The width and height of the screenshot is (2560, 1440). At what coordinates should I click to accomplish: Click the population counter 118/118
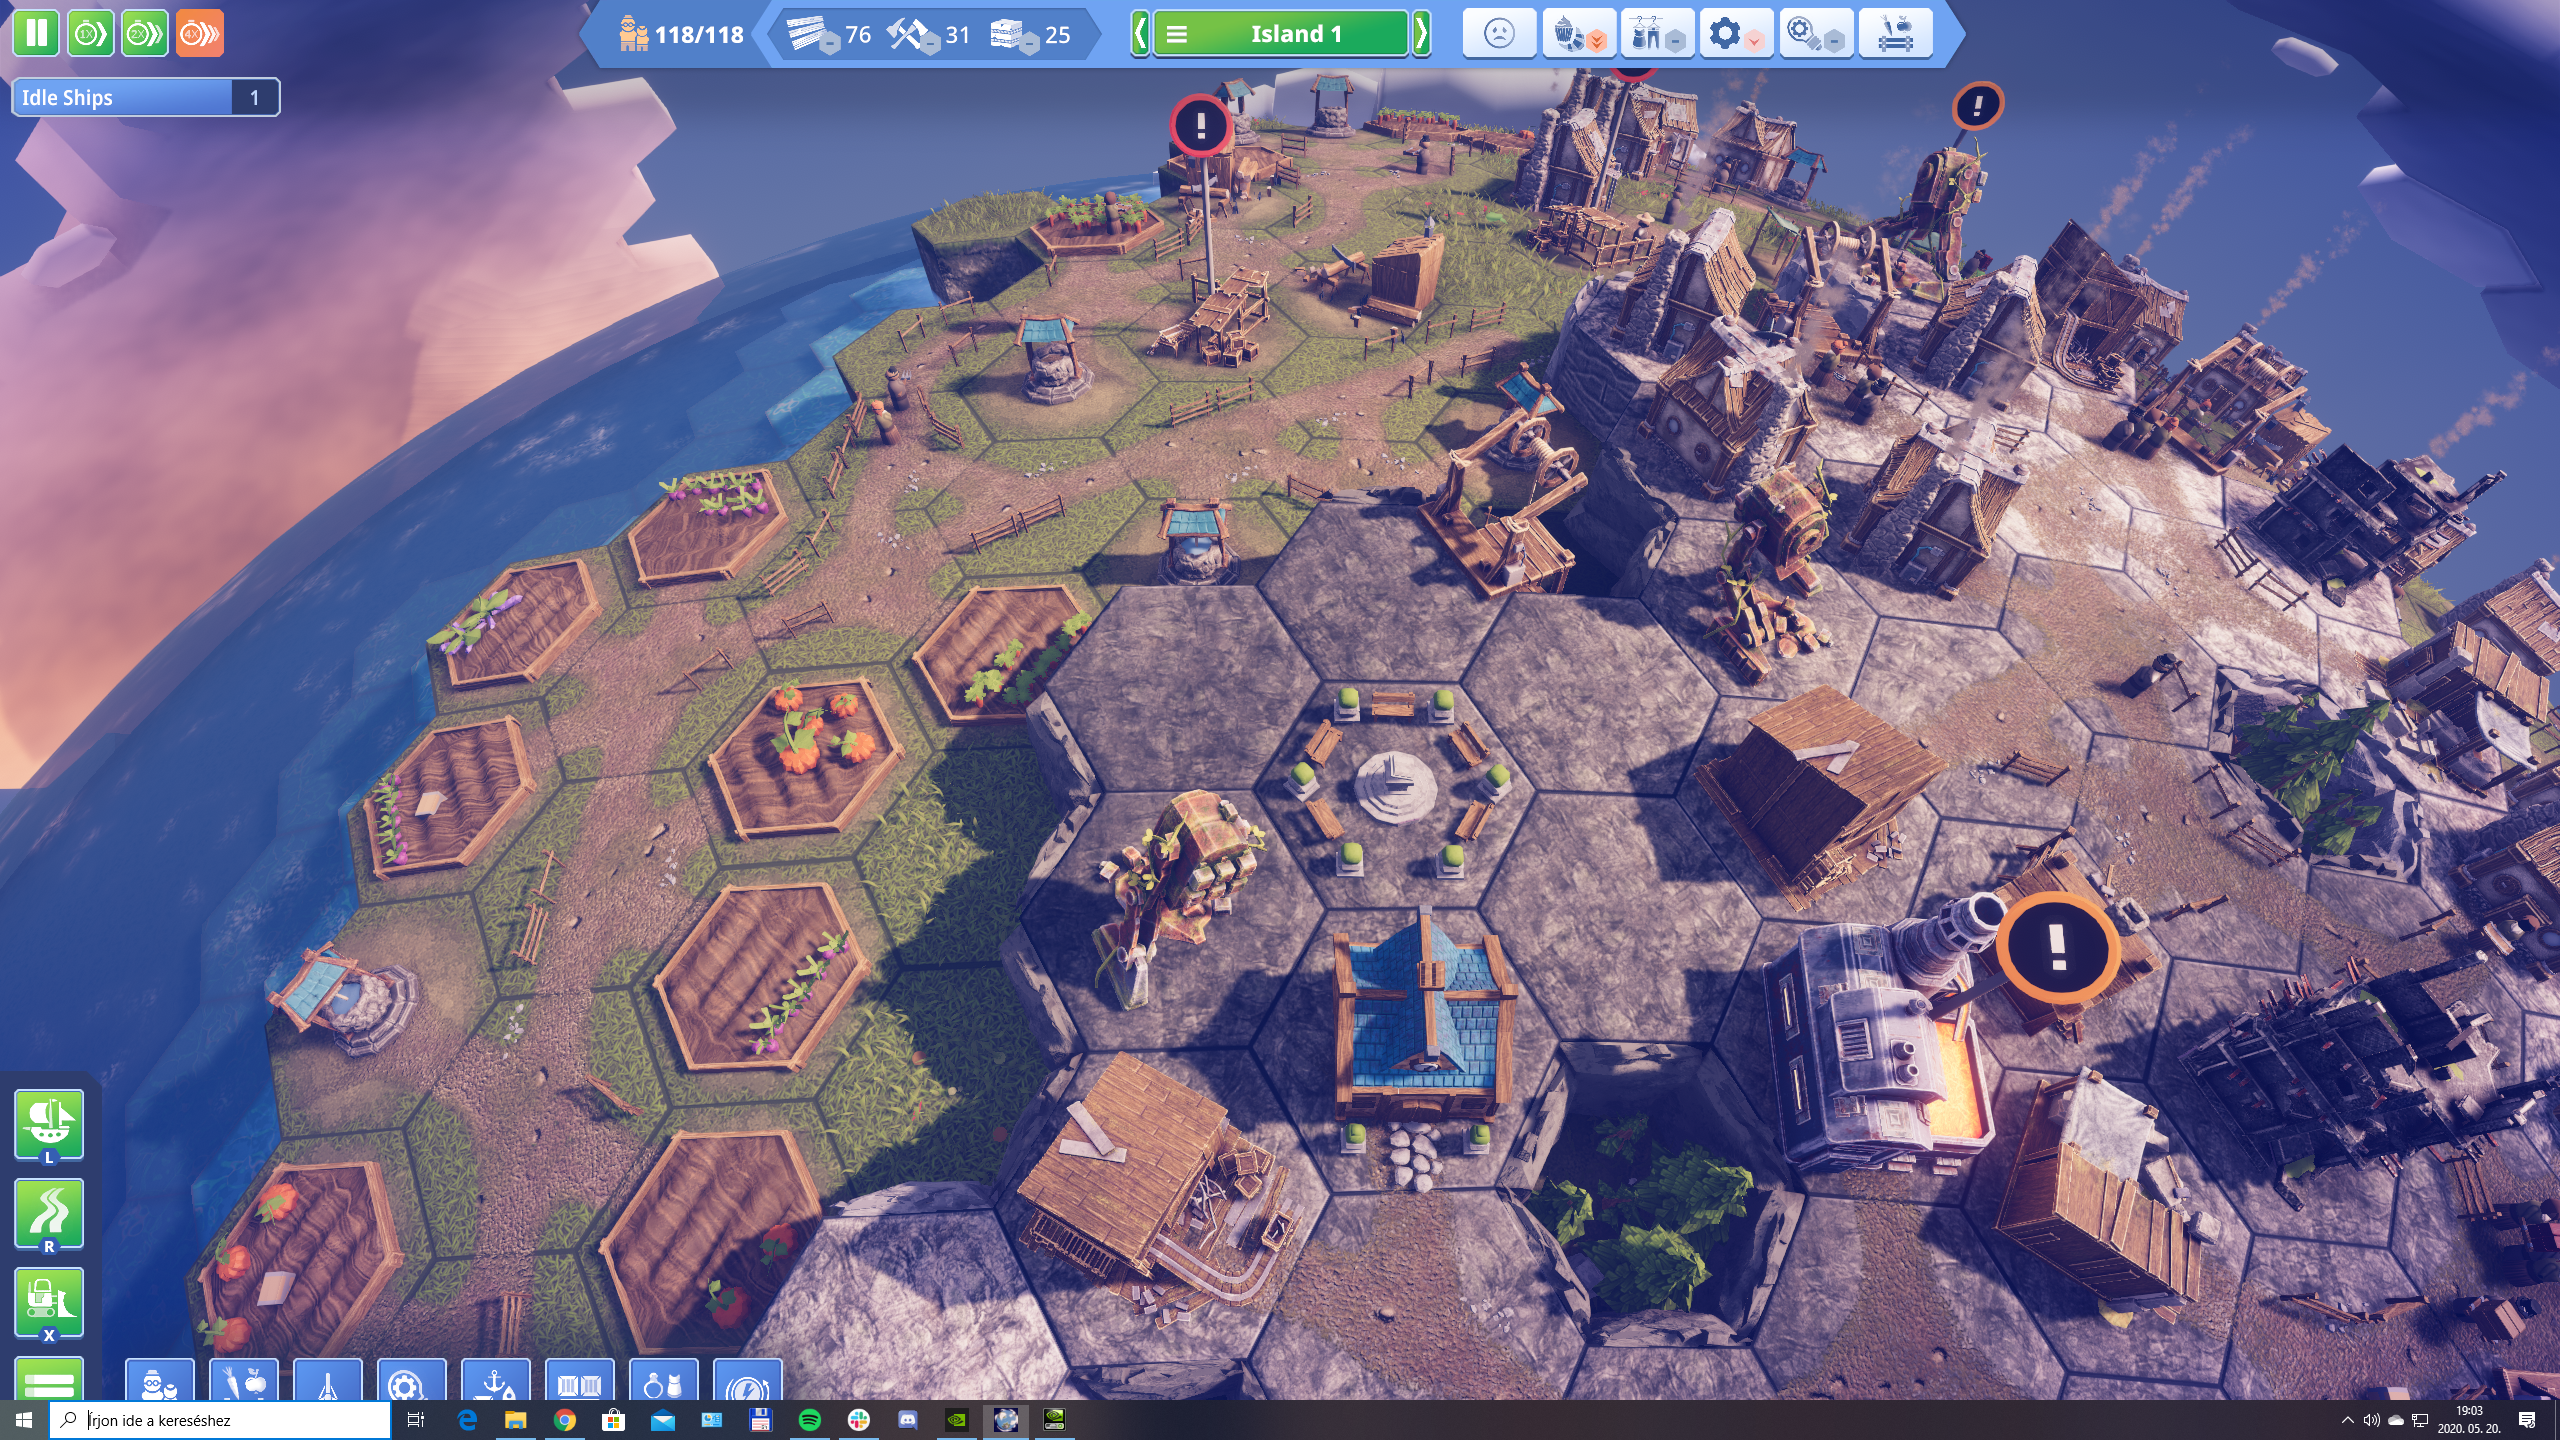tap(682, 35)
